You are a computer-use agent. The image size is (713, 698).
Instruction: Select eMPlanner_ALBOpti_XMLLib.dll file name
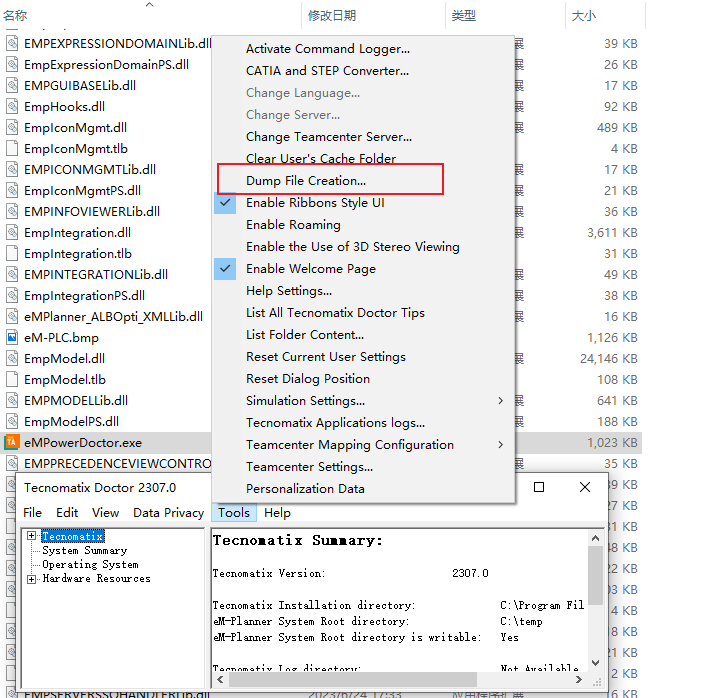point(114,316)
